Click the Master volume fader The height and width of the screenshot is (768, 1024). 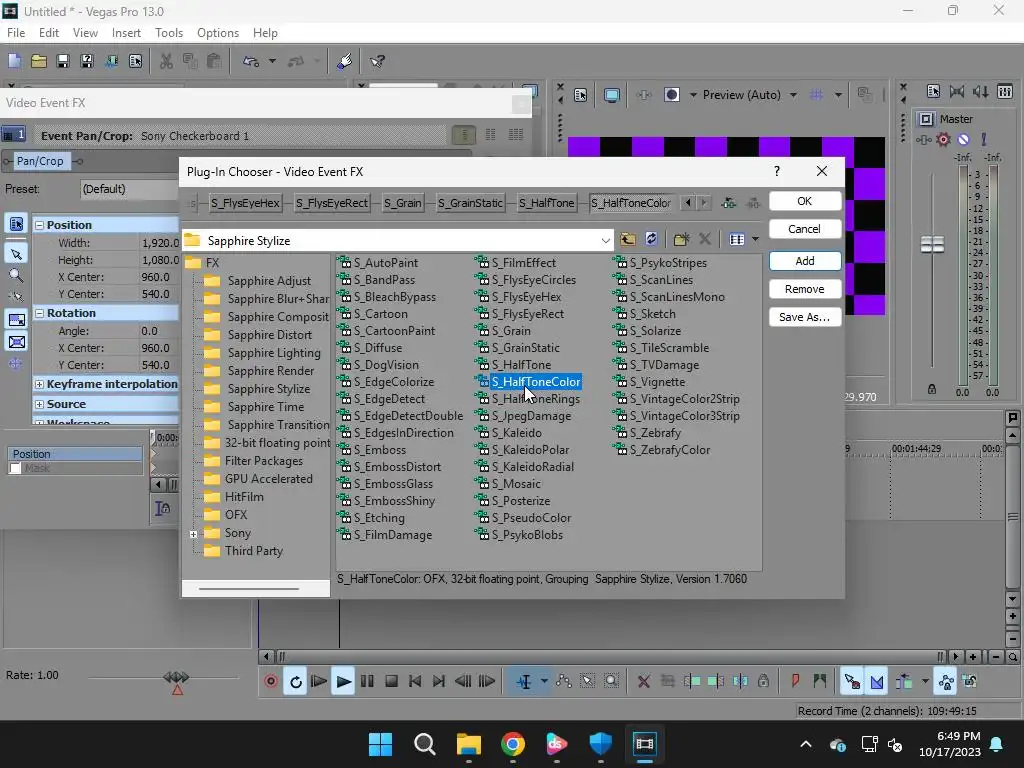pos(932,244)
